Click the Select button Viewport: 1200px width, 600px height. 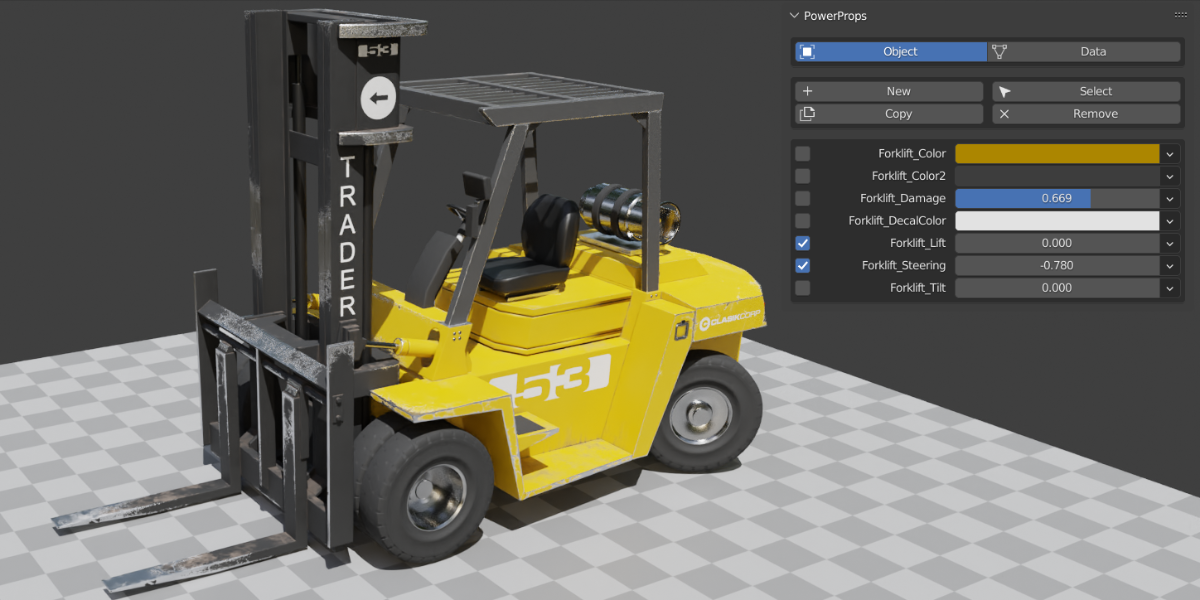tap(1086, 91)
